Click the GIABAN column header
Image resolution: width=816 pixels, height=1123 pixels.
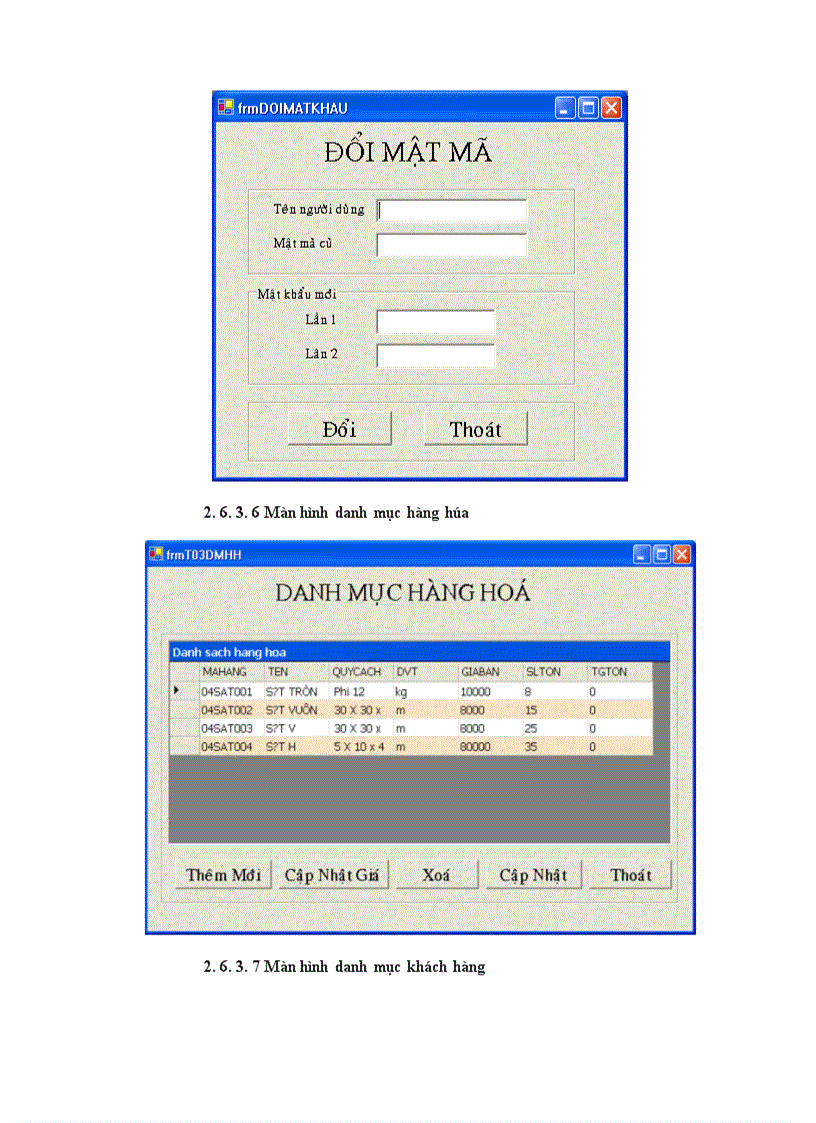click(488, 672)
